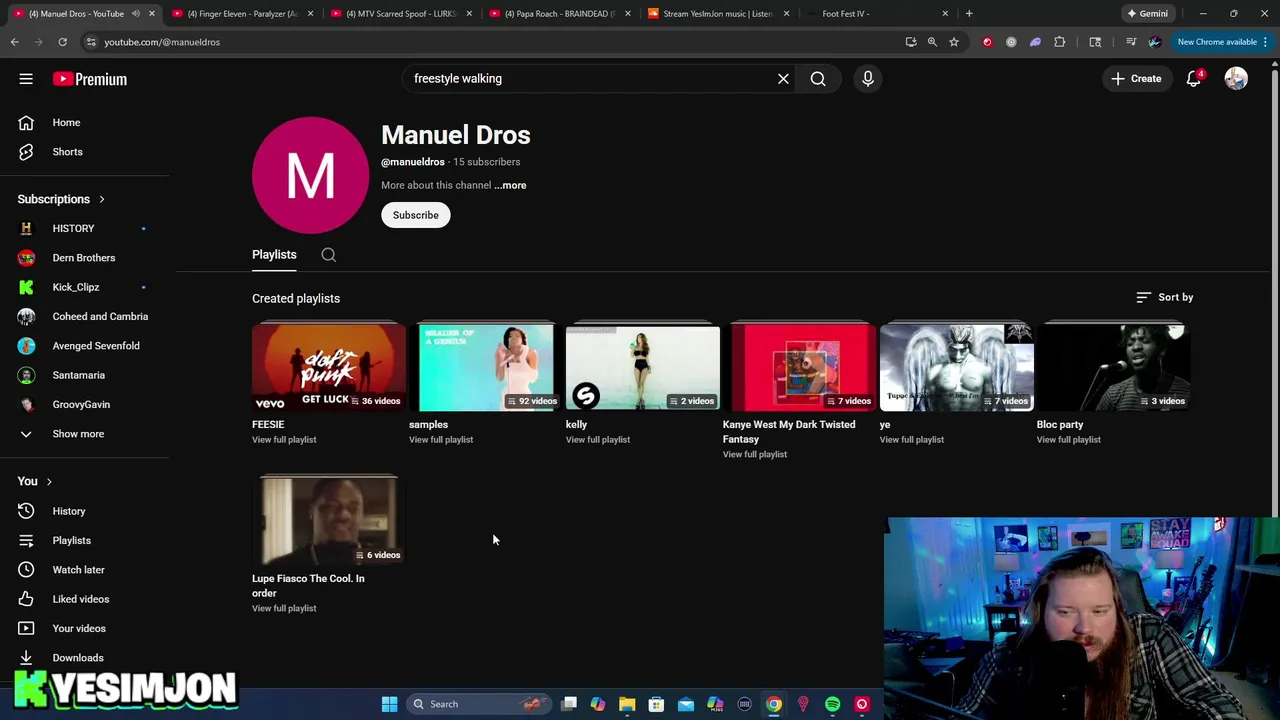Click the Windows taskbar Search box
Image resolution: width=1280 pixels, height=720 pixels.
[478, 704]
